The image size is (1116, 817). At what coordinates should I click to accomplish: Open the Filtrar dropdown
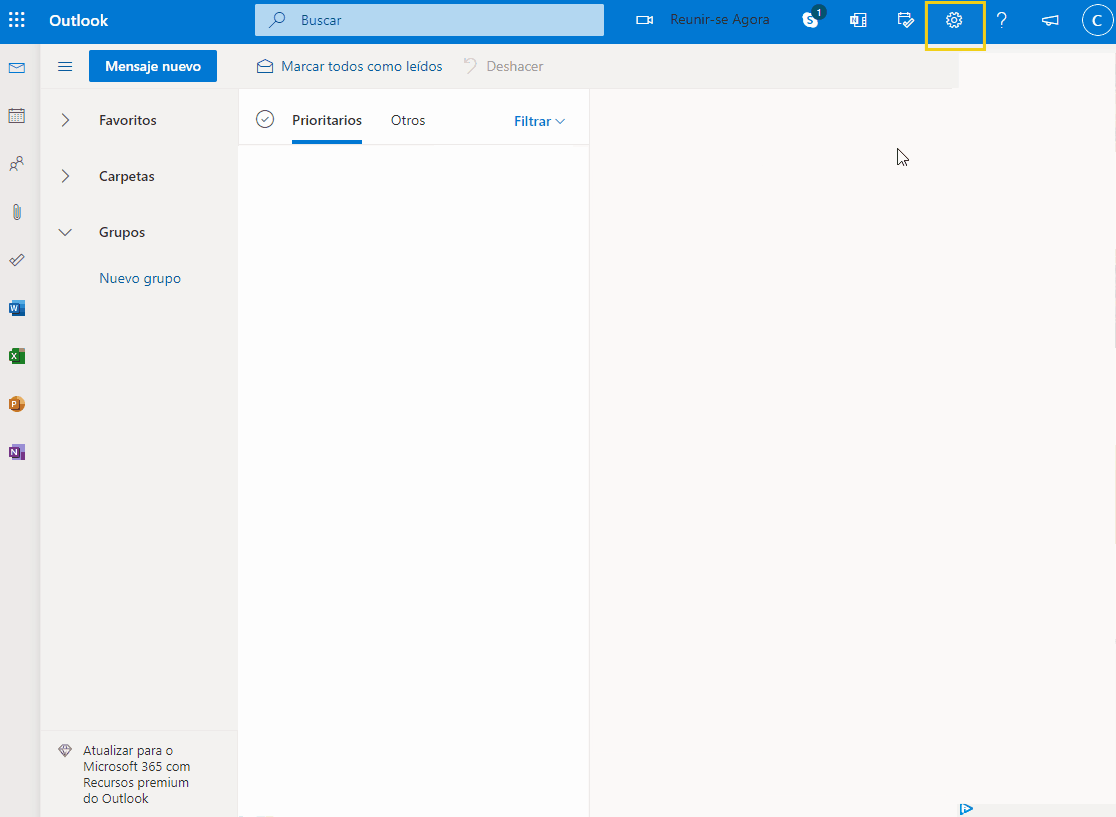(539, 121)
